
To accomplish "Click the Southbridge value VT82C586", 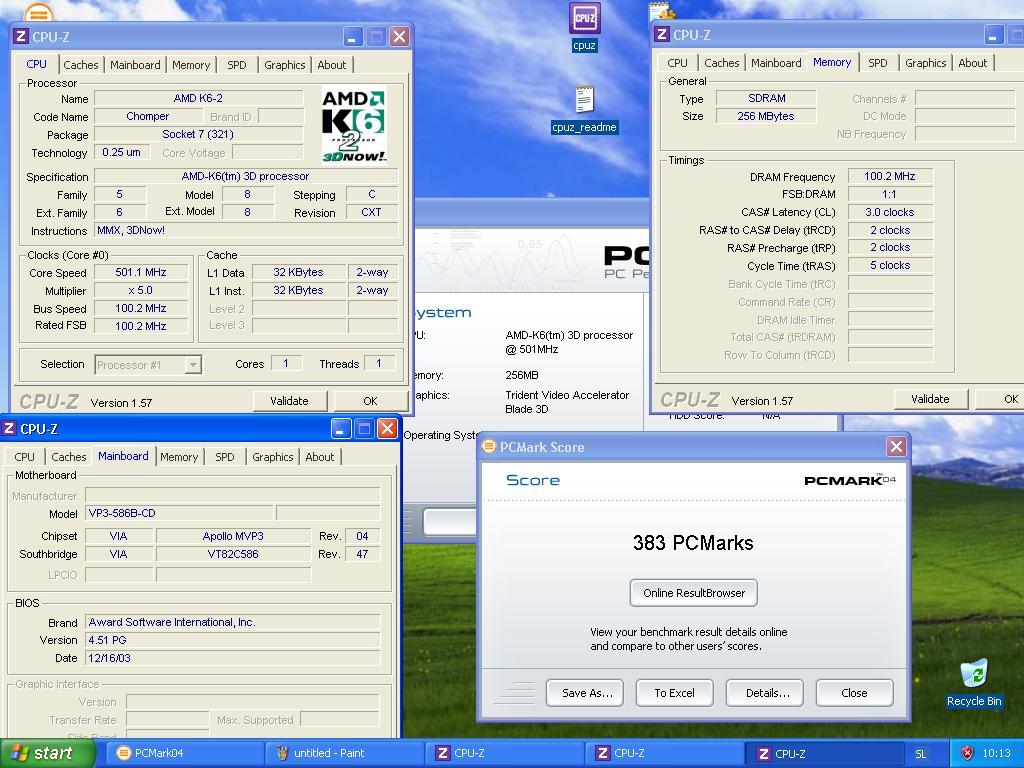I will (x=233, y=554).
